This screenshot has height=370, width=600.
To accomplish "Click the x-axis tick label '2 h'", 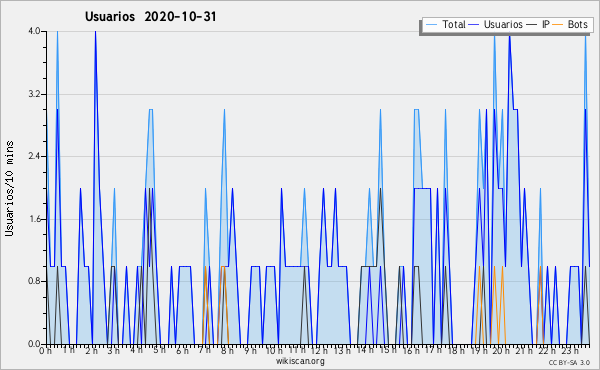I will [x=91, y=350].
